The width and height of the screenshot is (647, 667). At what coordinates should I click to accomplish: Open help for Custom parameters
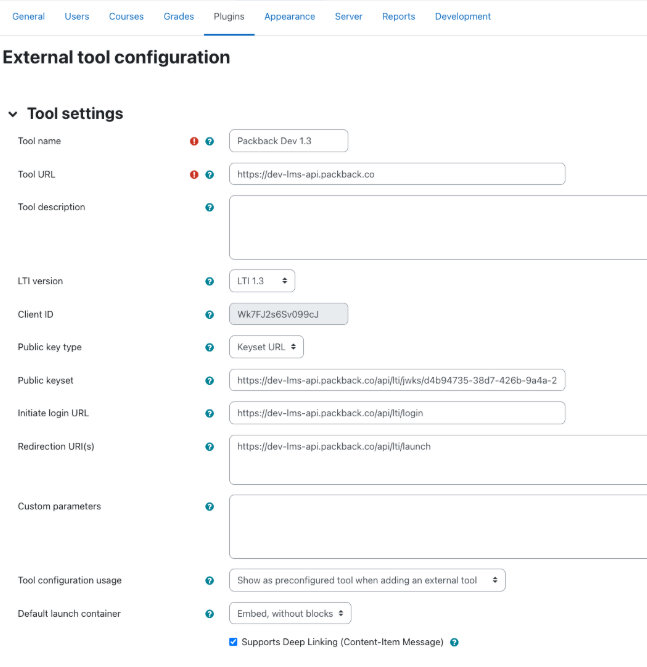click(209, 507)
